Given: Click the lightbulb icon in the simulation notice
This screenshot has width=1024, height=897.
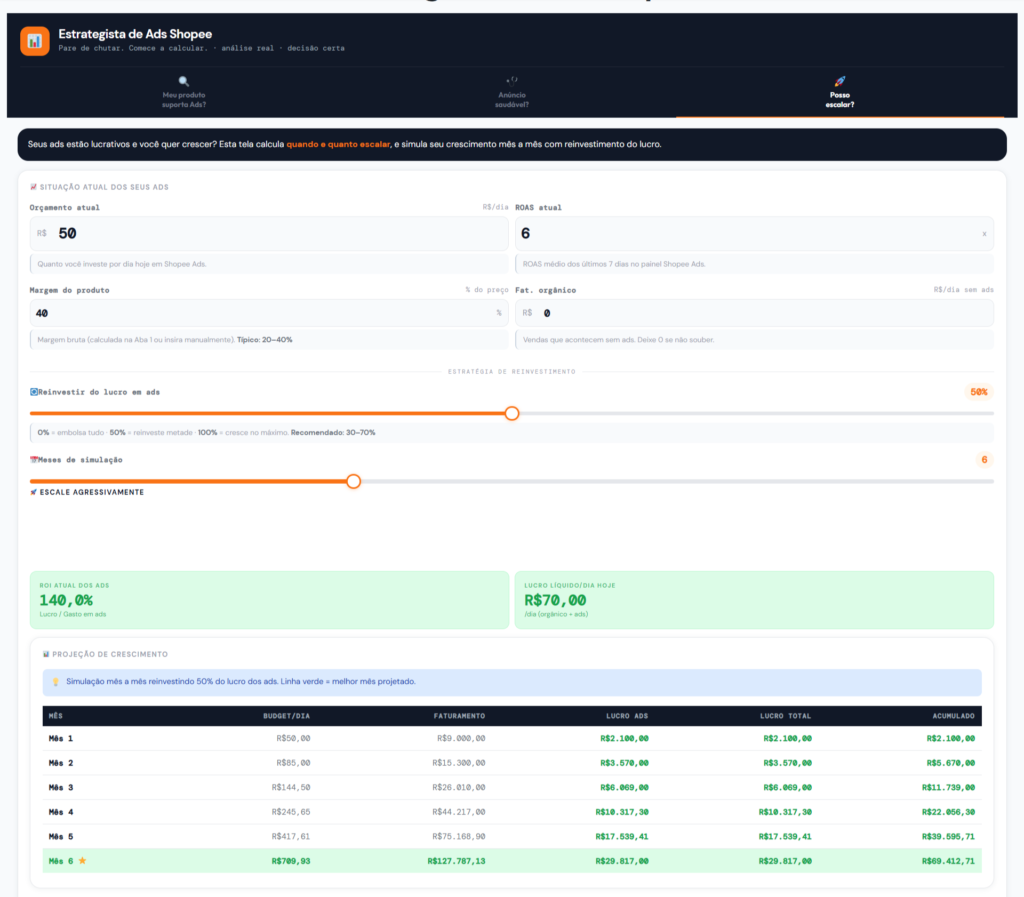Looking at the screenshot, I should click(56, 682).
